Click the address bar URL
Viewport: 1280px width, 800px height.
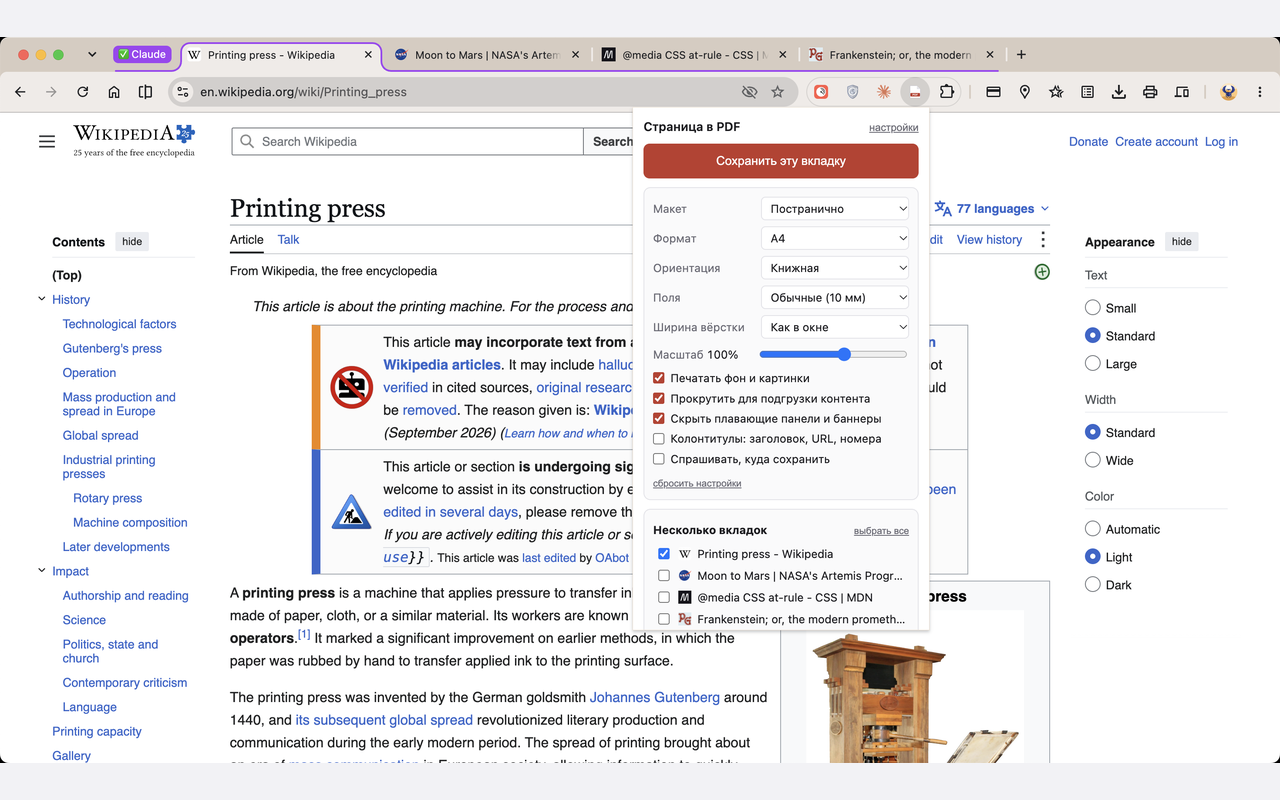tap(303, 92)
